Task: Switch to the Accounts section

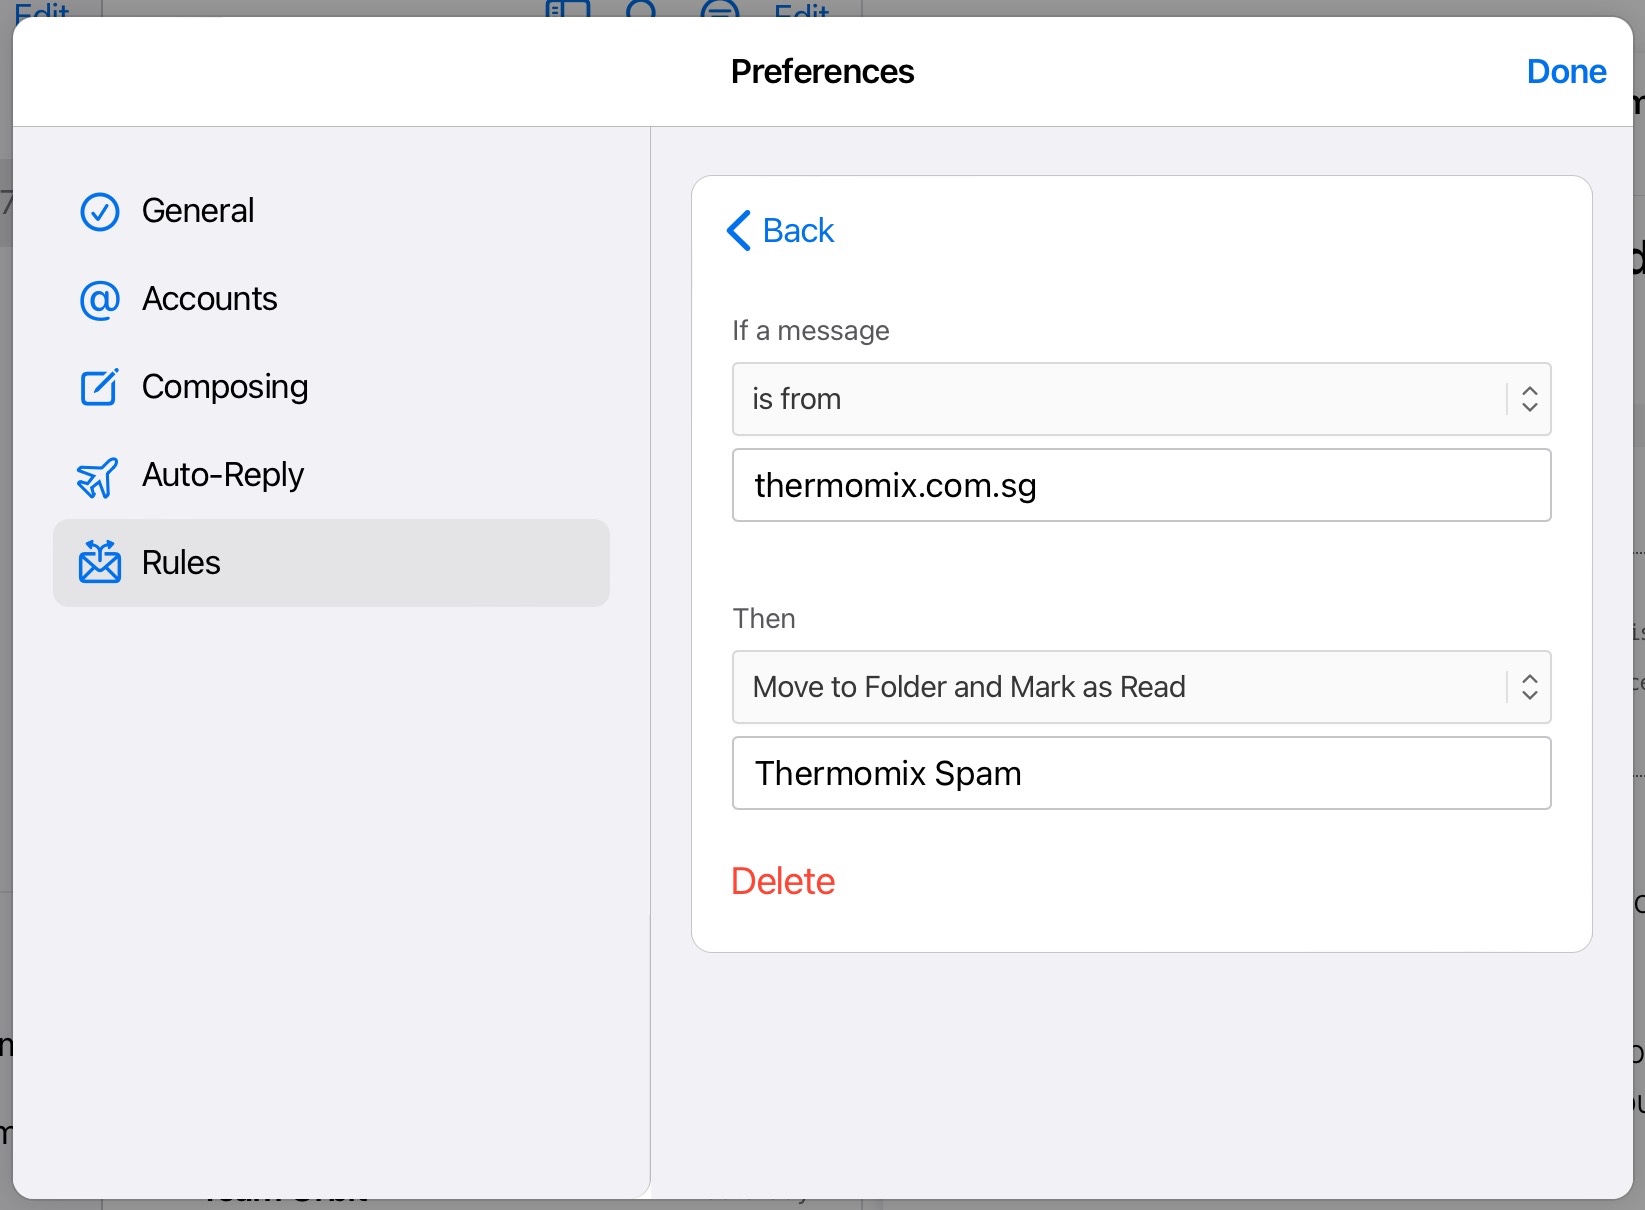Action: [x=209, y=299]
